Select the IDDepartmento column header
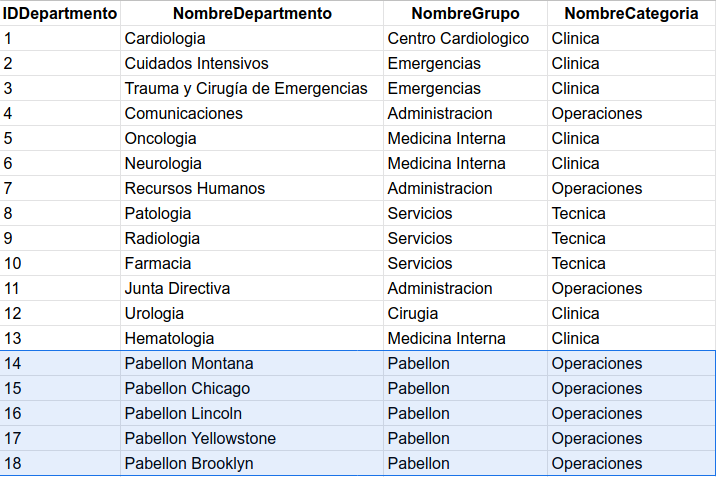The height and width of the screenshot is (477, 716). [60, 13]
